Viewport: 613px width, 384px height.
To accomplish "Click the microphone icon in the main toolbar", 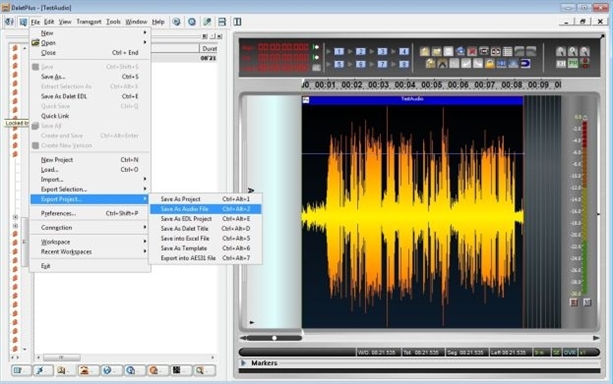I will [x=207, y=22].
